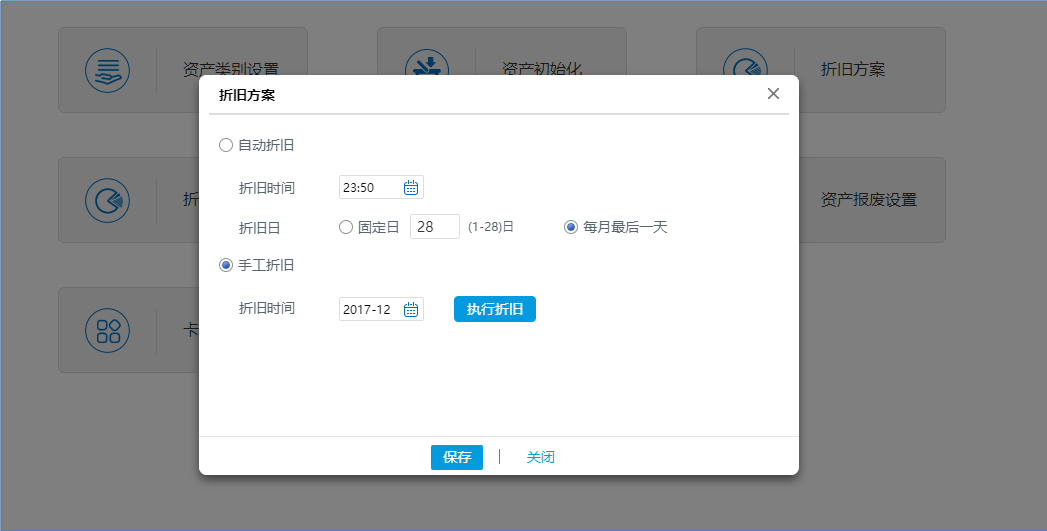Select the 自动折旧 radio button

coord(226,145)
